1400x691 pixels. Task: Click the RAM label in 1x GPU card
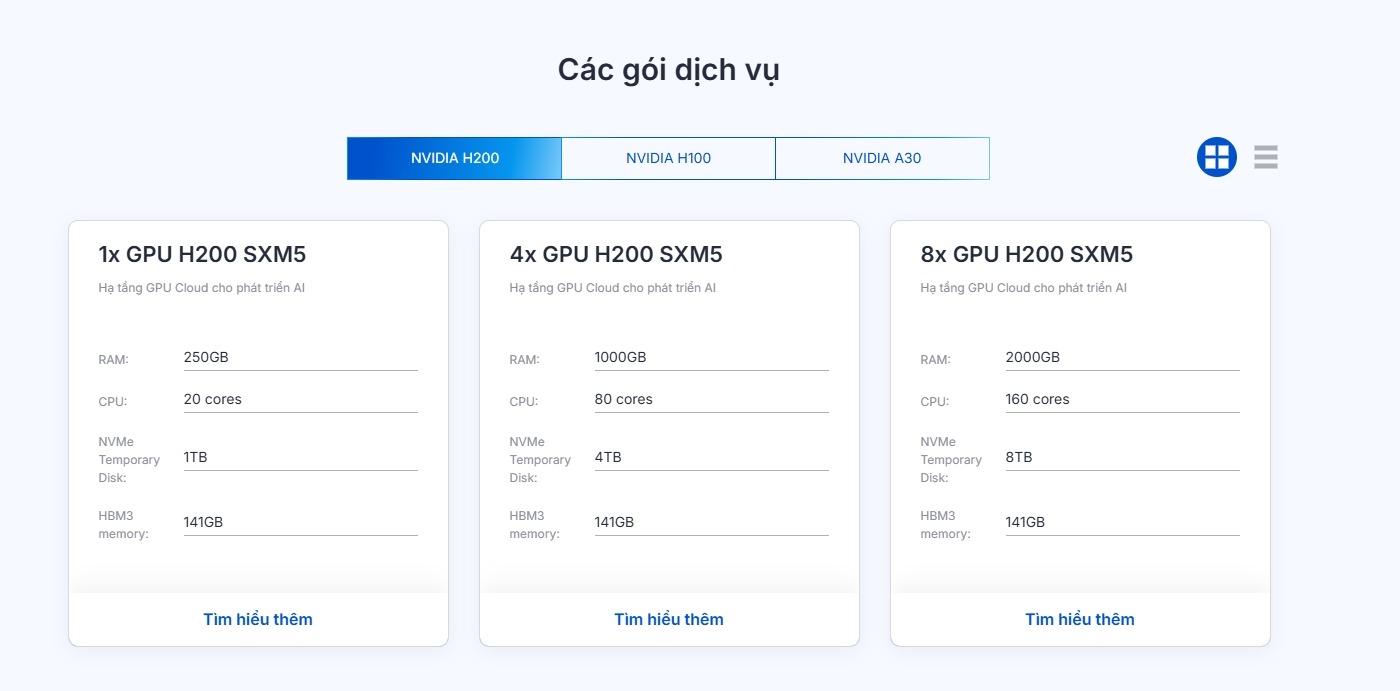click(114, 360)
